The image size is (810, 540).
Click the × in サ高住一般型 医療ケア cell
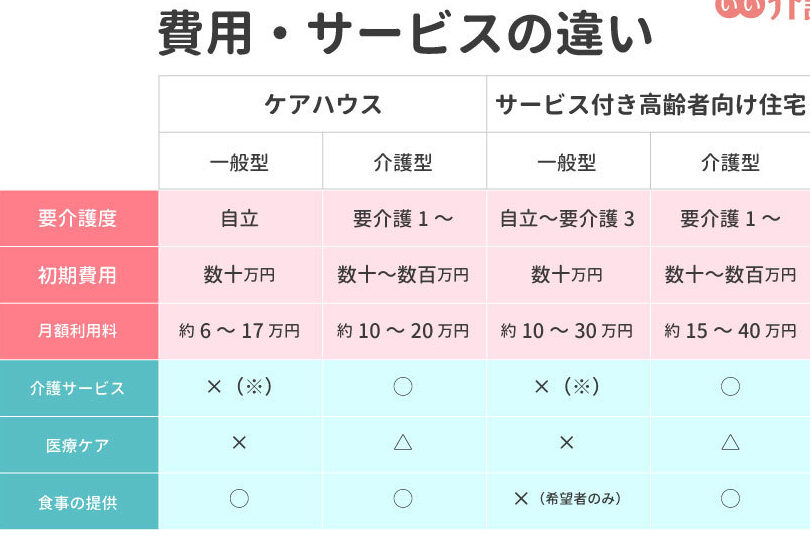tap(567, 443)
